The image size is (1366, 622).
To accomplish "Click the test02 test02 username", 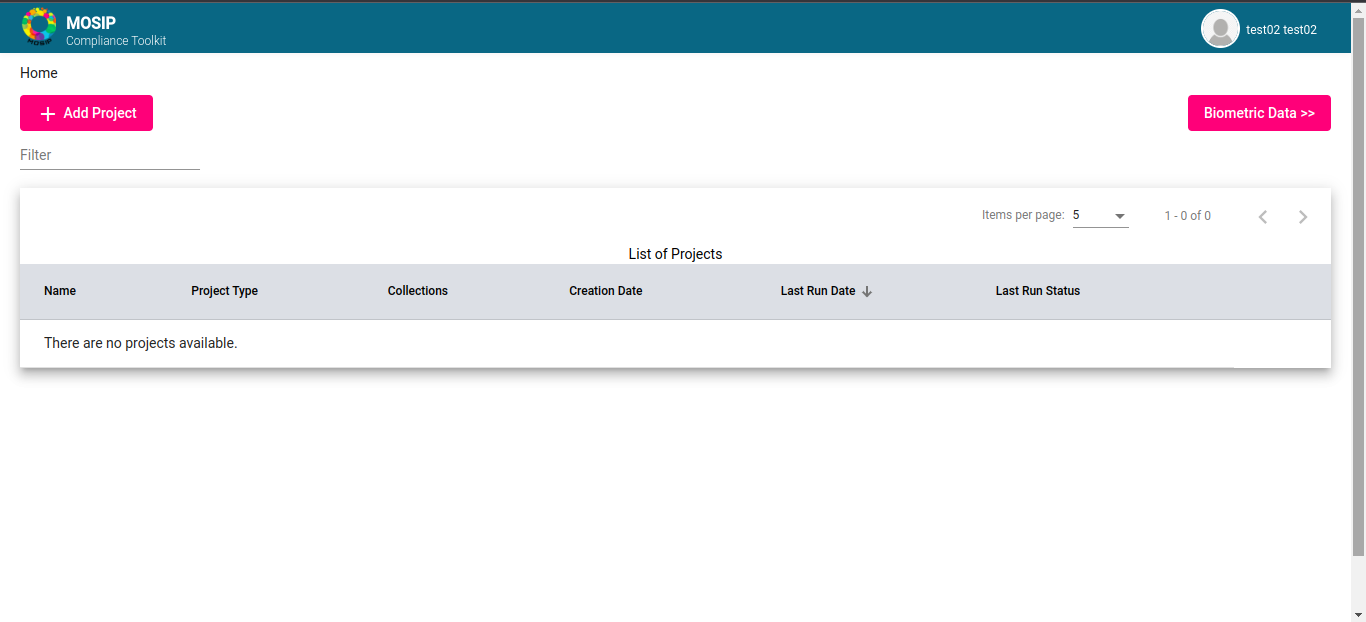I will click(x=1281, y=30).
